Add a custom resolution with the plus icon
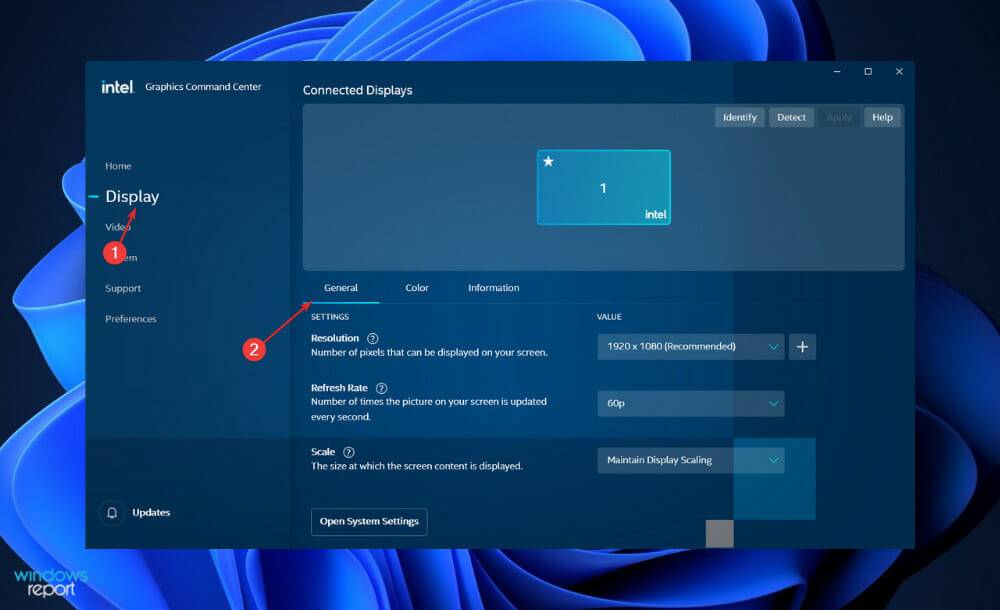The width and height of the screenshot is (1000, 610). pos(802,346)
